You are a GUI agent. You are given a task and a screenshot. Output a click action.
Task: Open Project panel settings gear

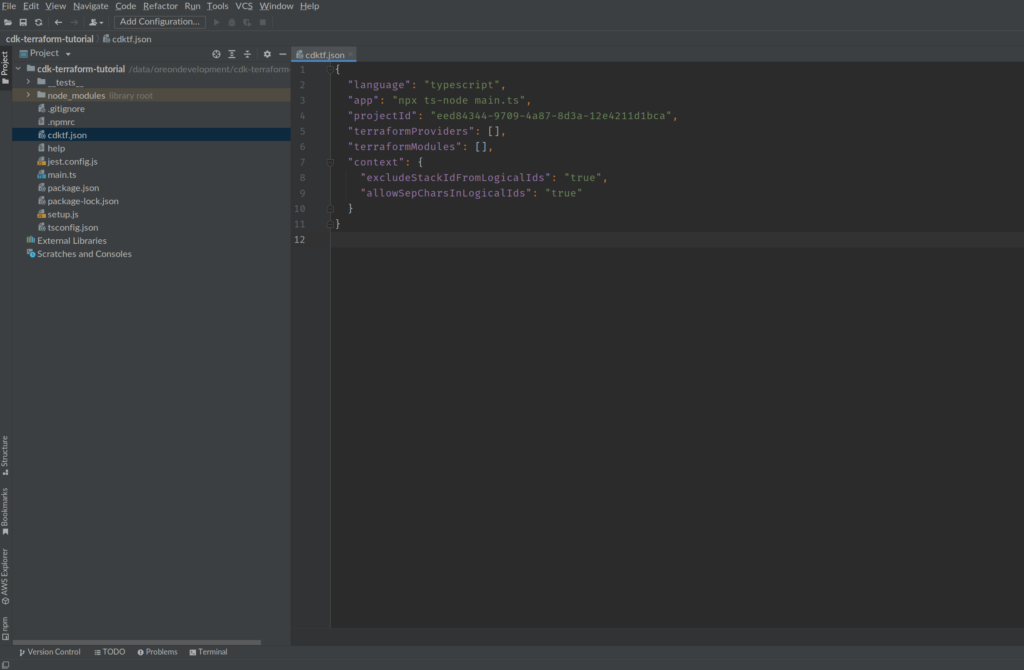267,54
